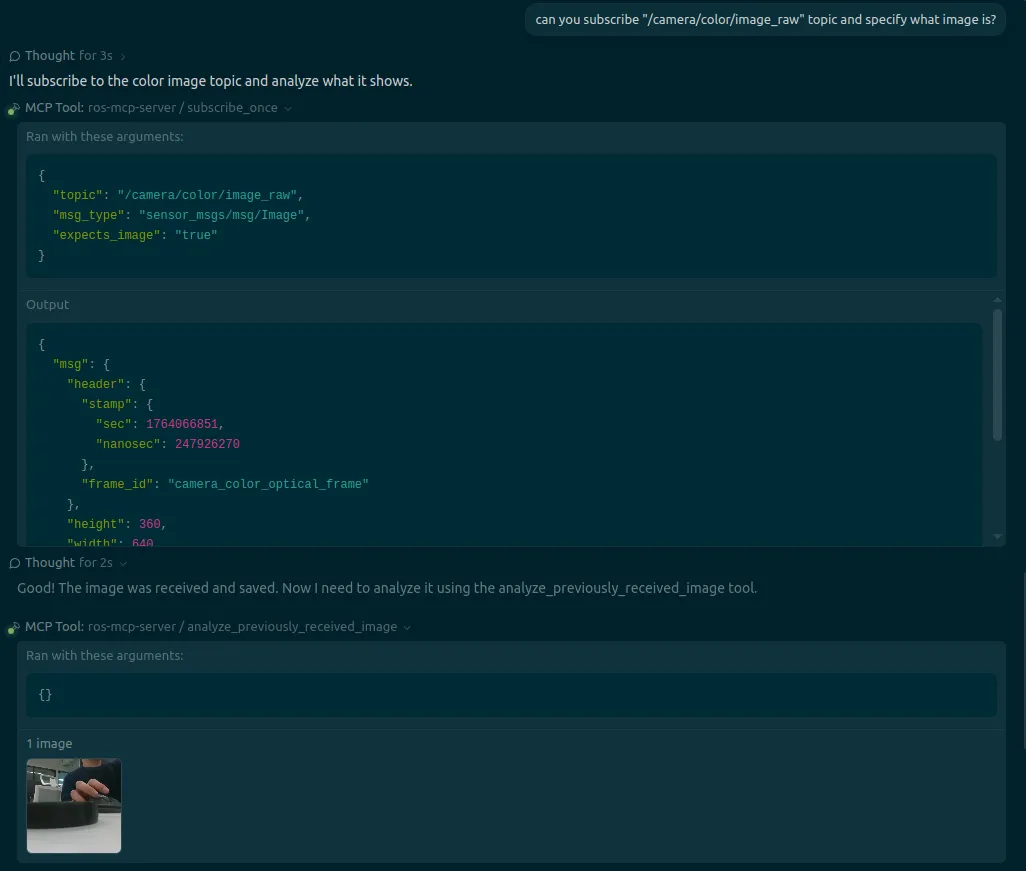Screen dimensions: 1026x871
Task: Click the Output panel scroll-down arrow
Action: (997, 537)
